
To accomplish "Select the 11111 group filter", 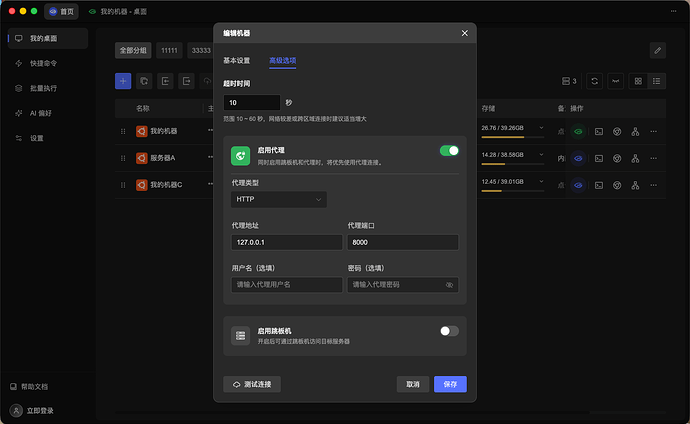I will coord(169,51).
